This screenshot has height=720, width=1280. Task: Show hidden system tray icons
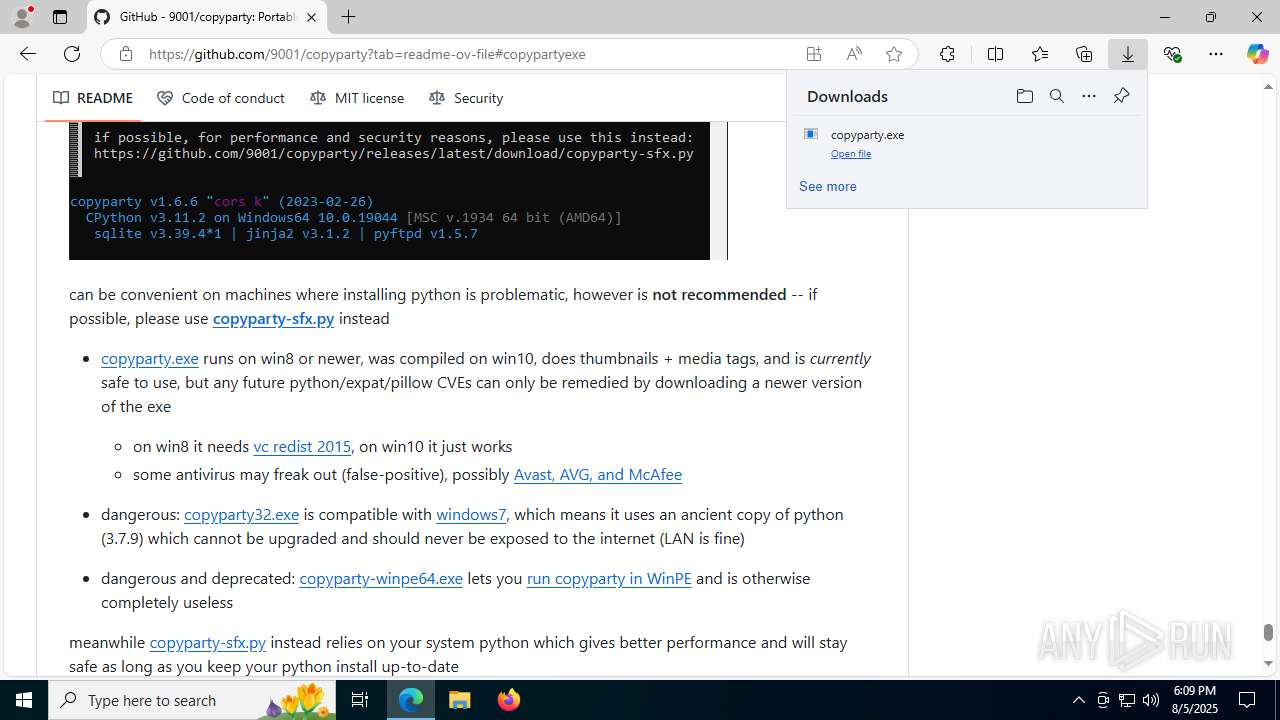click(1078, 700)
